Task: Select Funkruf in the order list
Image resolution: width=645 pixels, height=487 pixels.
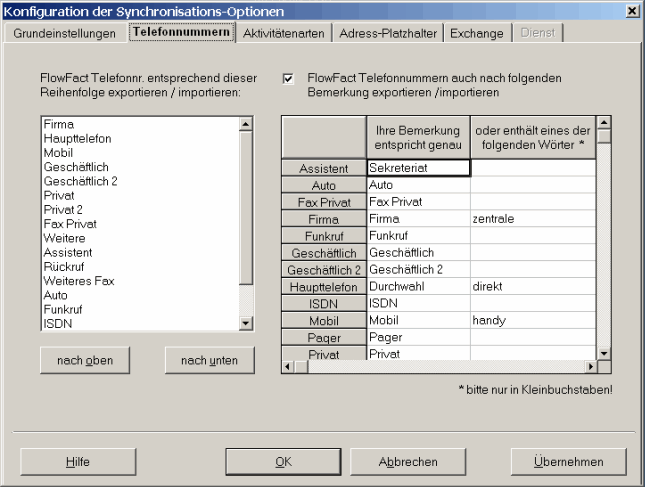Action: click(x=141, y=309)
